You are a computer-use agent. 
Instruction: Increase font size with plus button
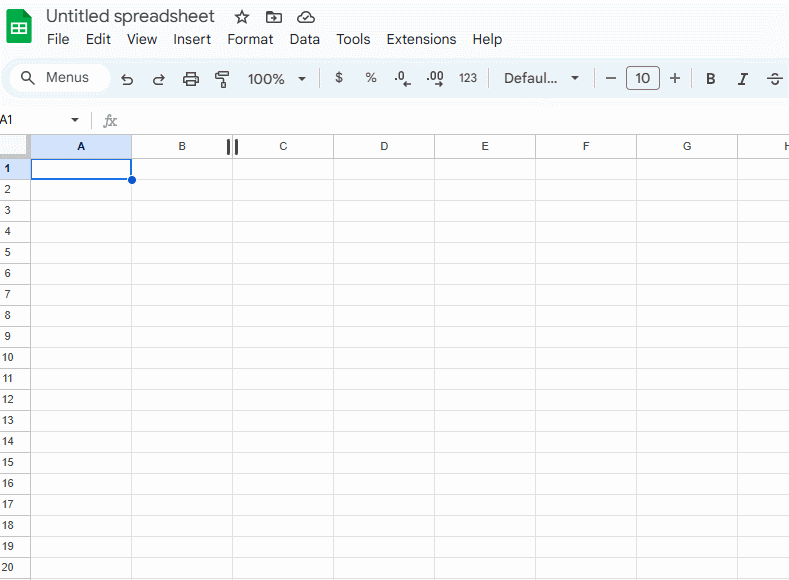pos(675,78)
